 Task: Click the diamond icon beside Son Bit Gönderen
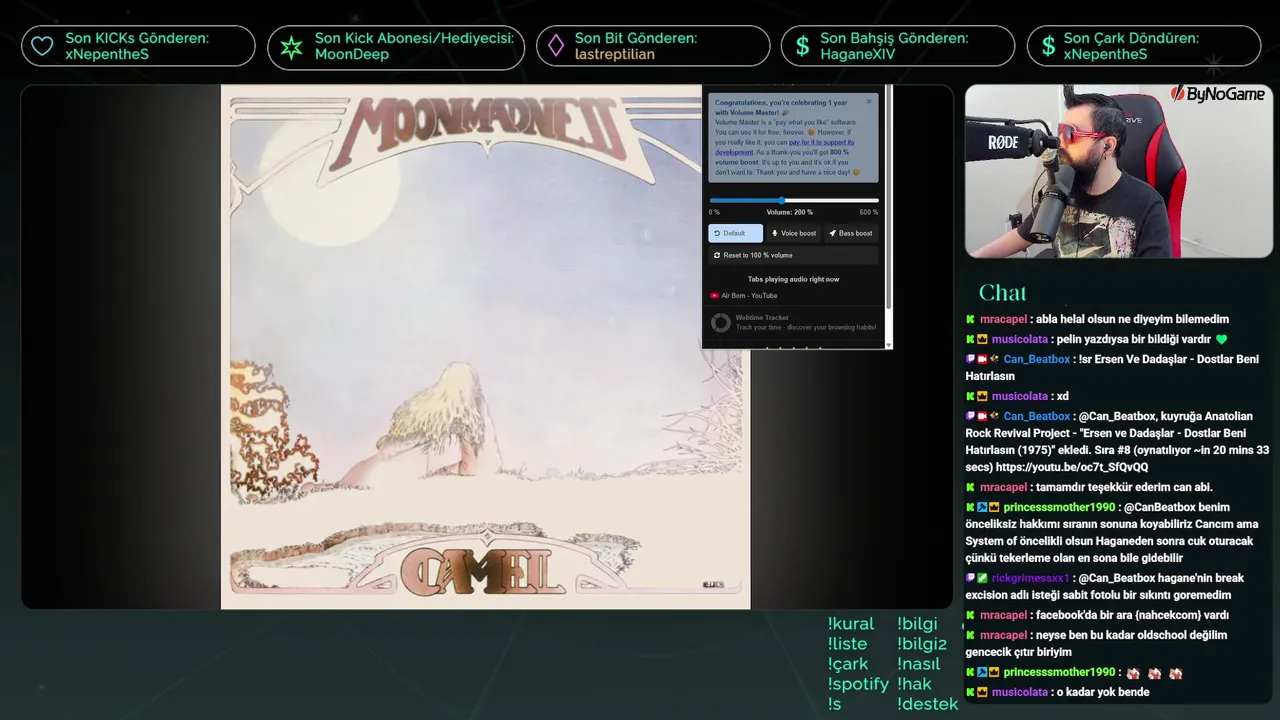click(555, 46)
